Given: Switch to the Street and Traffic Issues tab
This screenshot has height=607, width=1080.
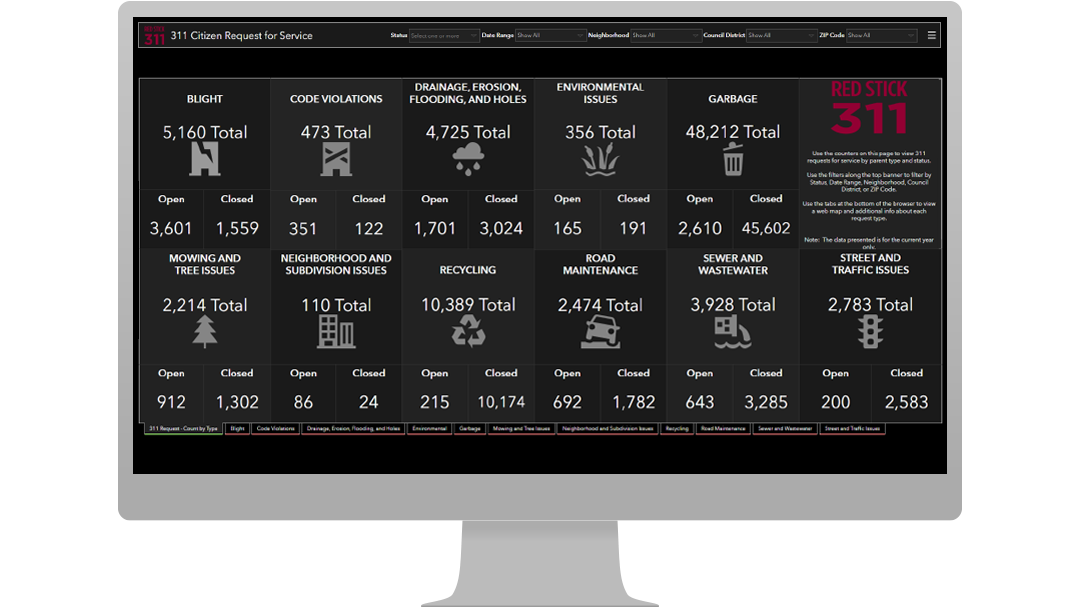Looking at the screenshot, I should tap(852, 429).
